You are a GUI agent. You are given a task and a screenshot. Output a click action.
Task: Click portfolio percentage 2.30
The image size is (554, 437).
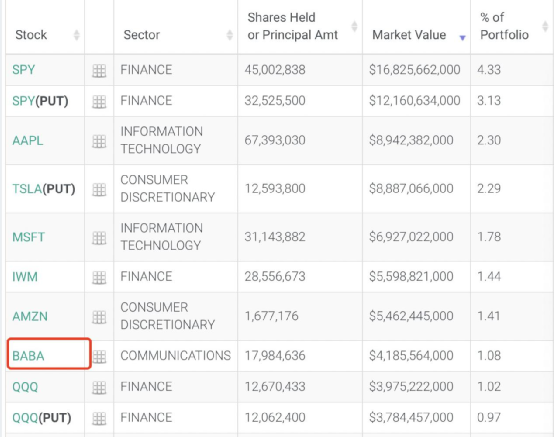[x=489, y=140]
